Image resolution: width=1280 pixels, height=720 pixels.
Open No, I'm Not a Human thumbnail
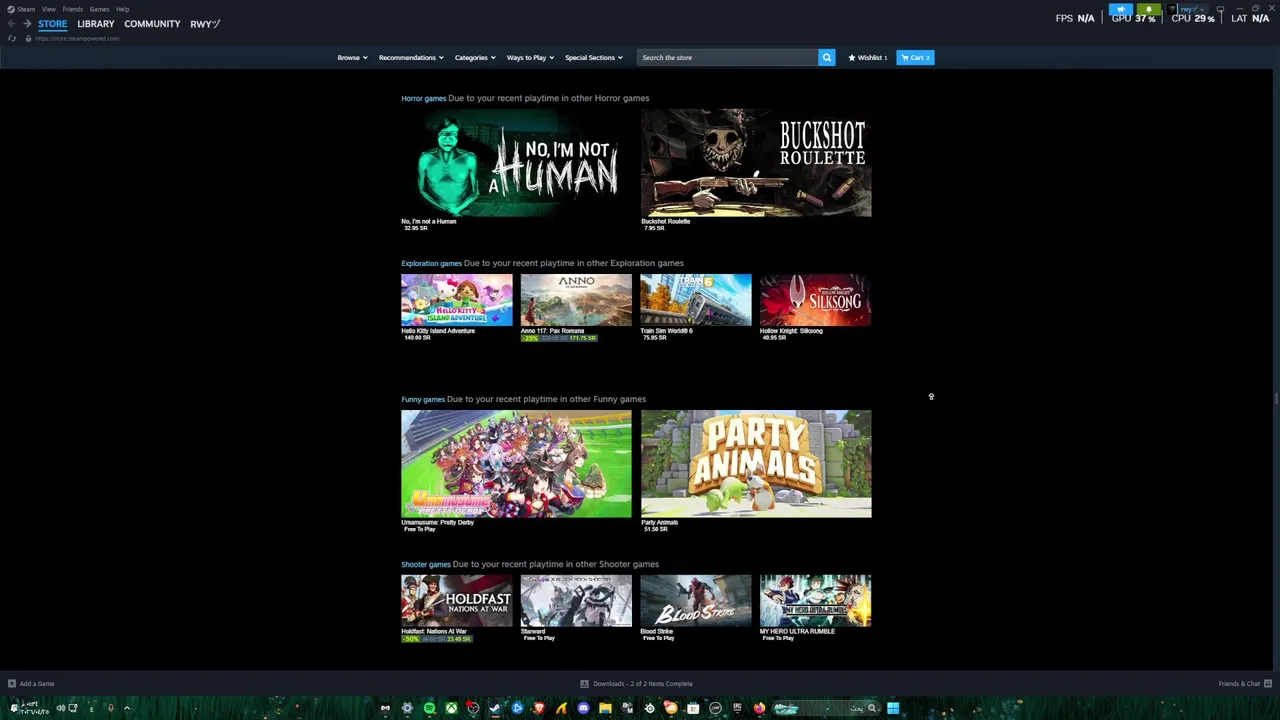click(x=516, y=163)
